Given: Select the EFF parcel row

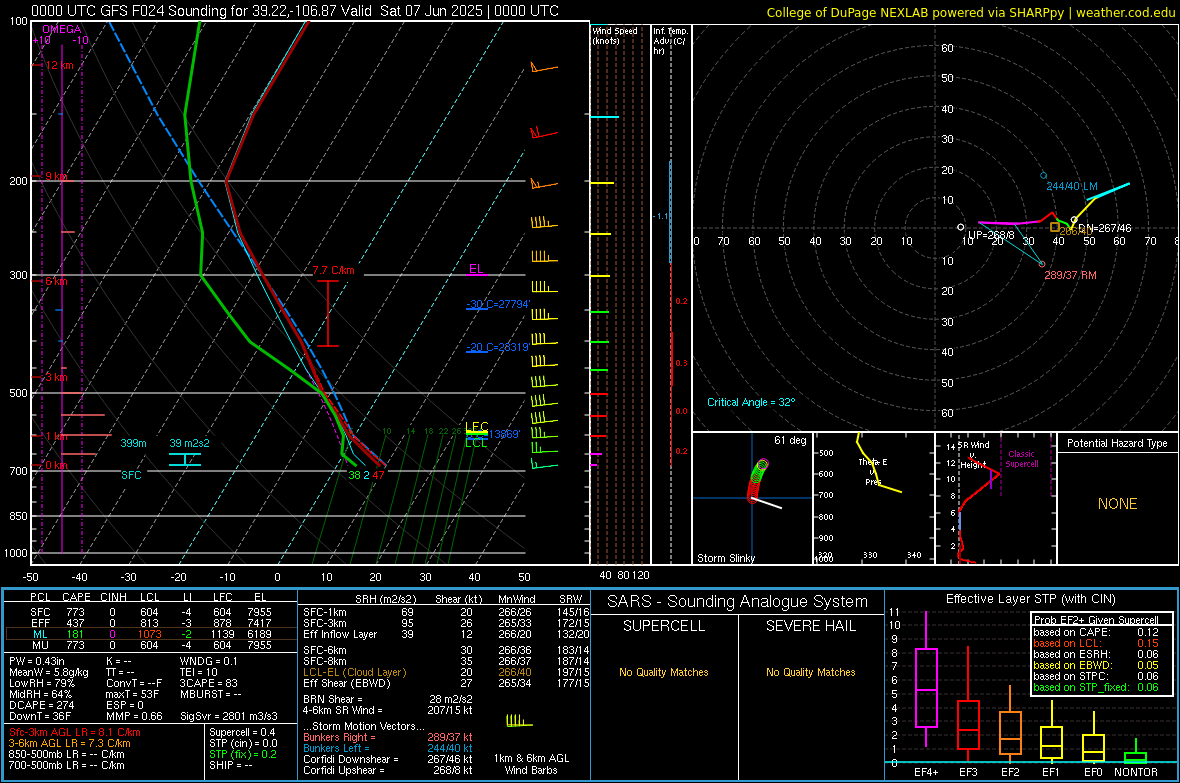Looking at the screenshot, I should 151,623.
